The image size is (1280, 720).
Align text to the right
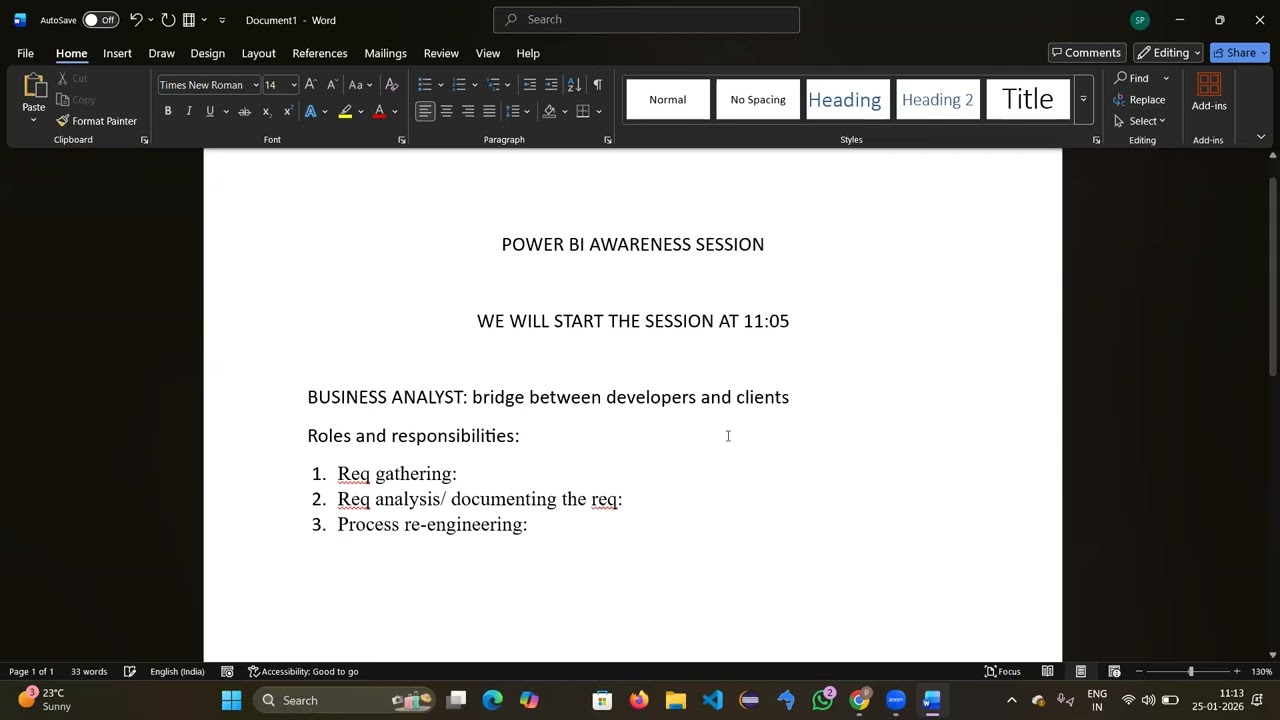(x=468, y=111)
